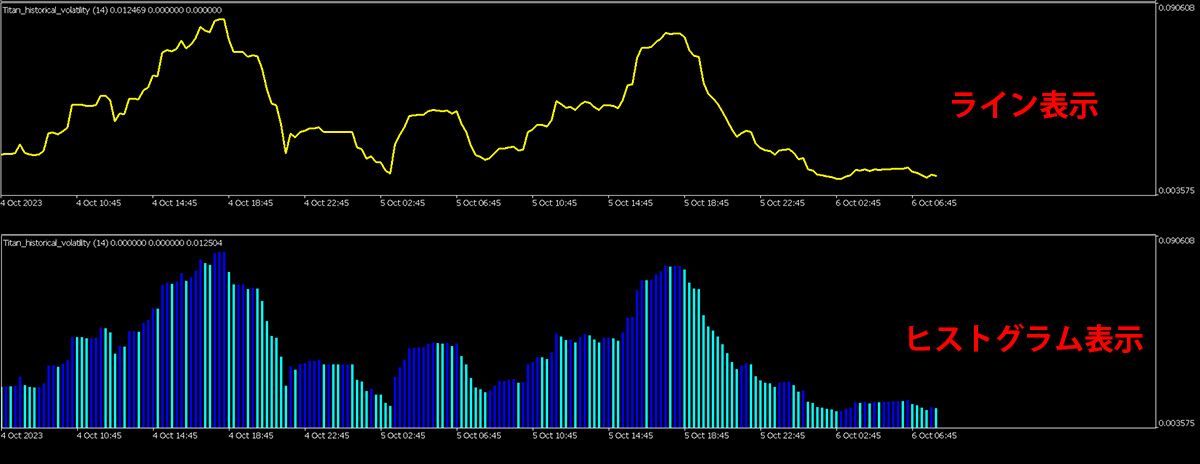Click the 0.003575 scale value on histogram chart
The height and width of the screenshot is (464, 1200).
tap(1177, 423)
